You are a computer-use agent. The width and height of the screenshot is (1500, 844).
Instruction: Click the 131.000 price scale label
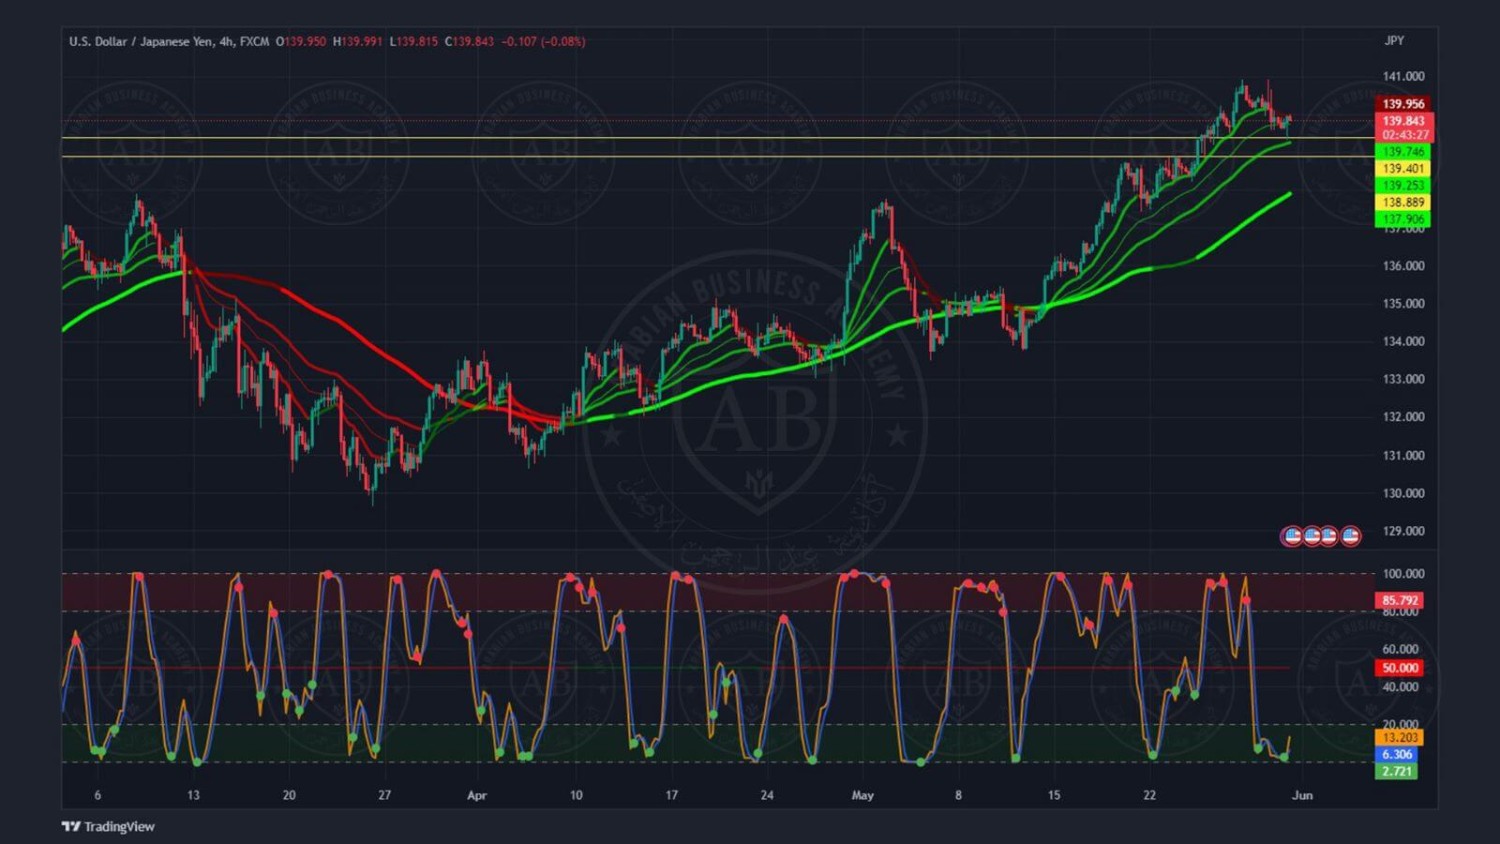click(x=1403, y=455)
